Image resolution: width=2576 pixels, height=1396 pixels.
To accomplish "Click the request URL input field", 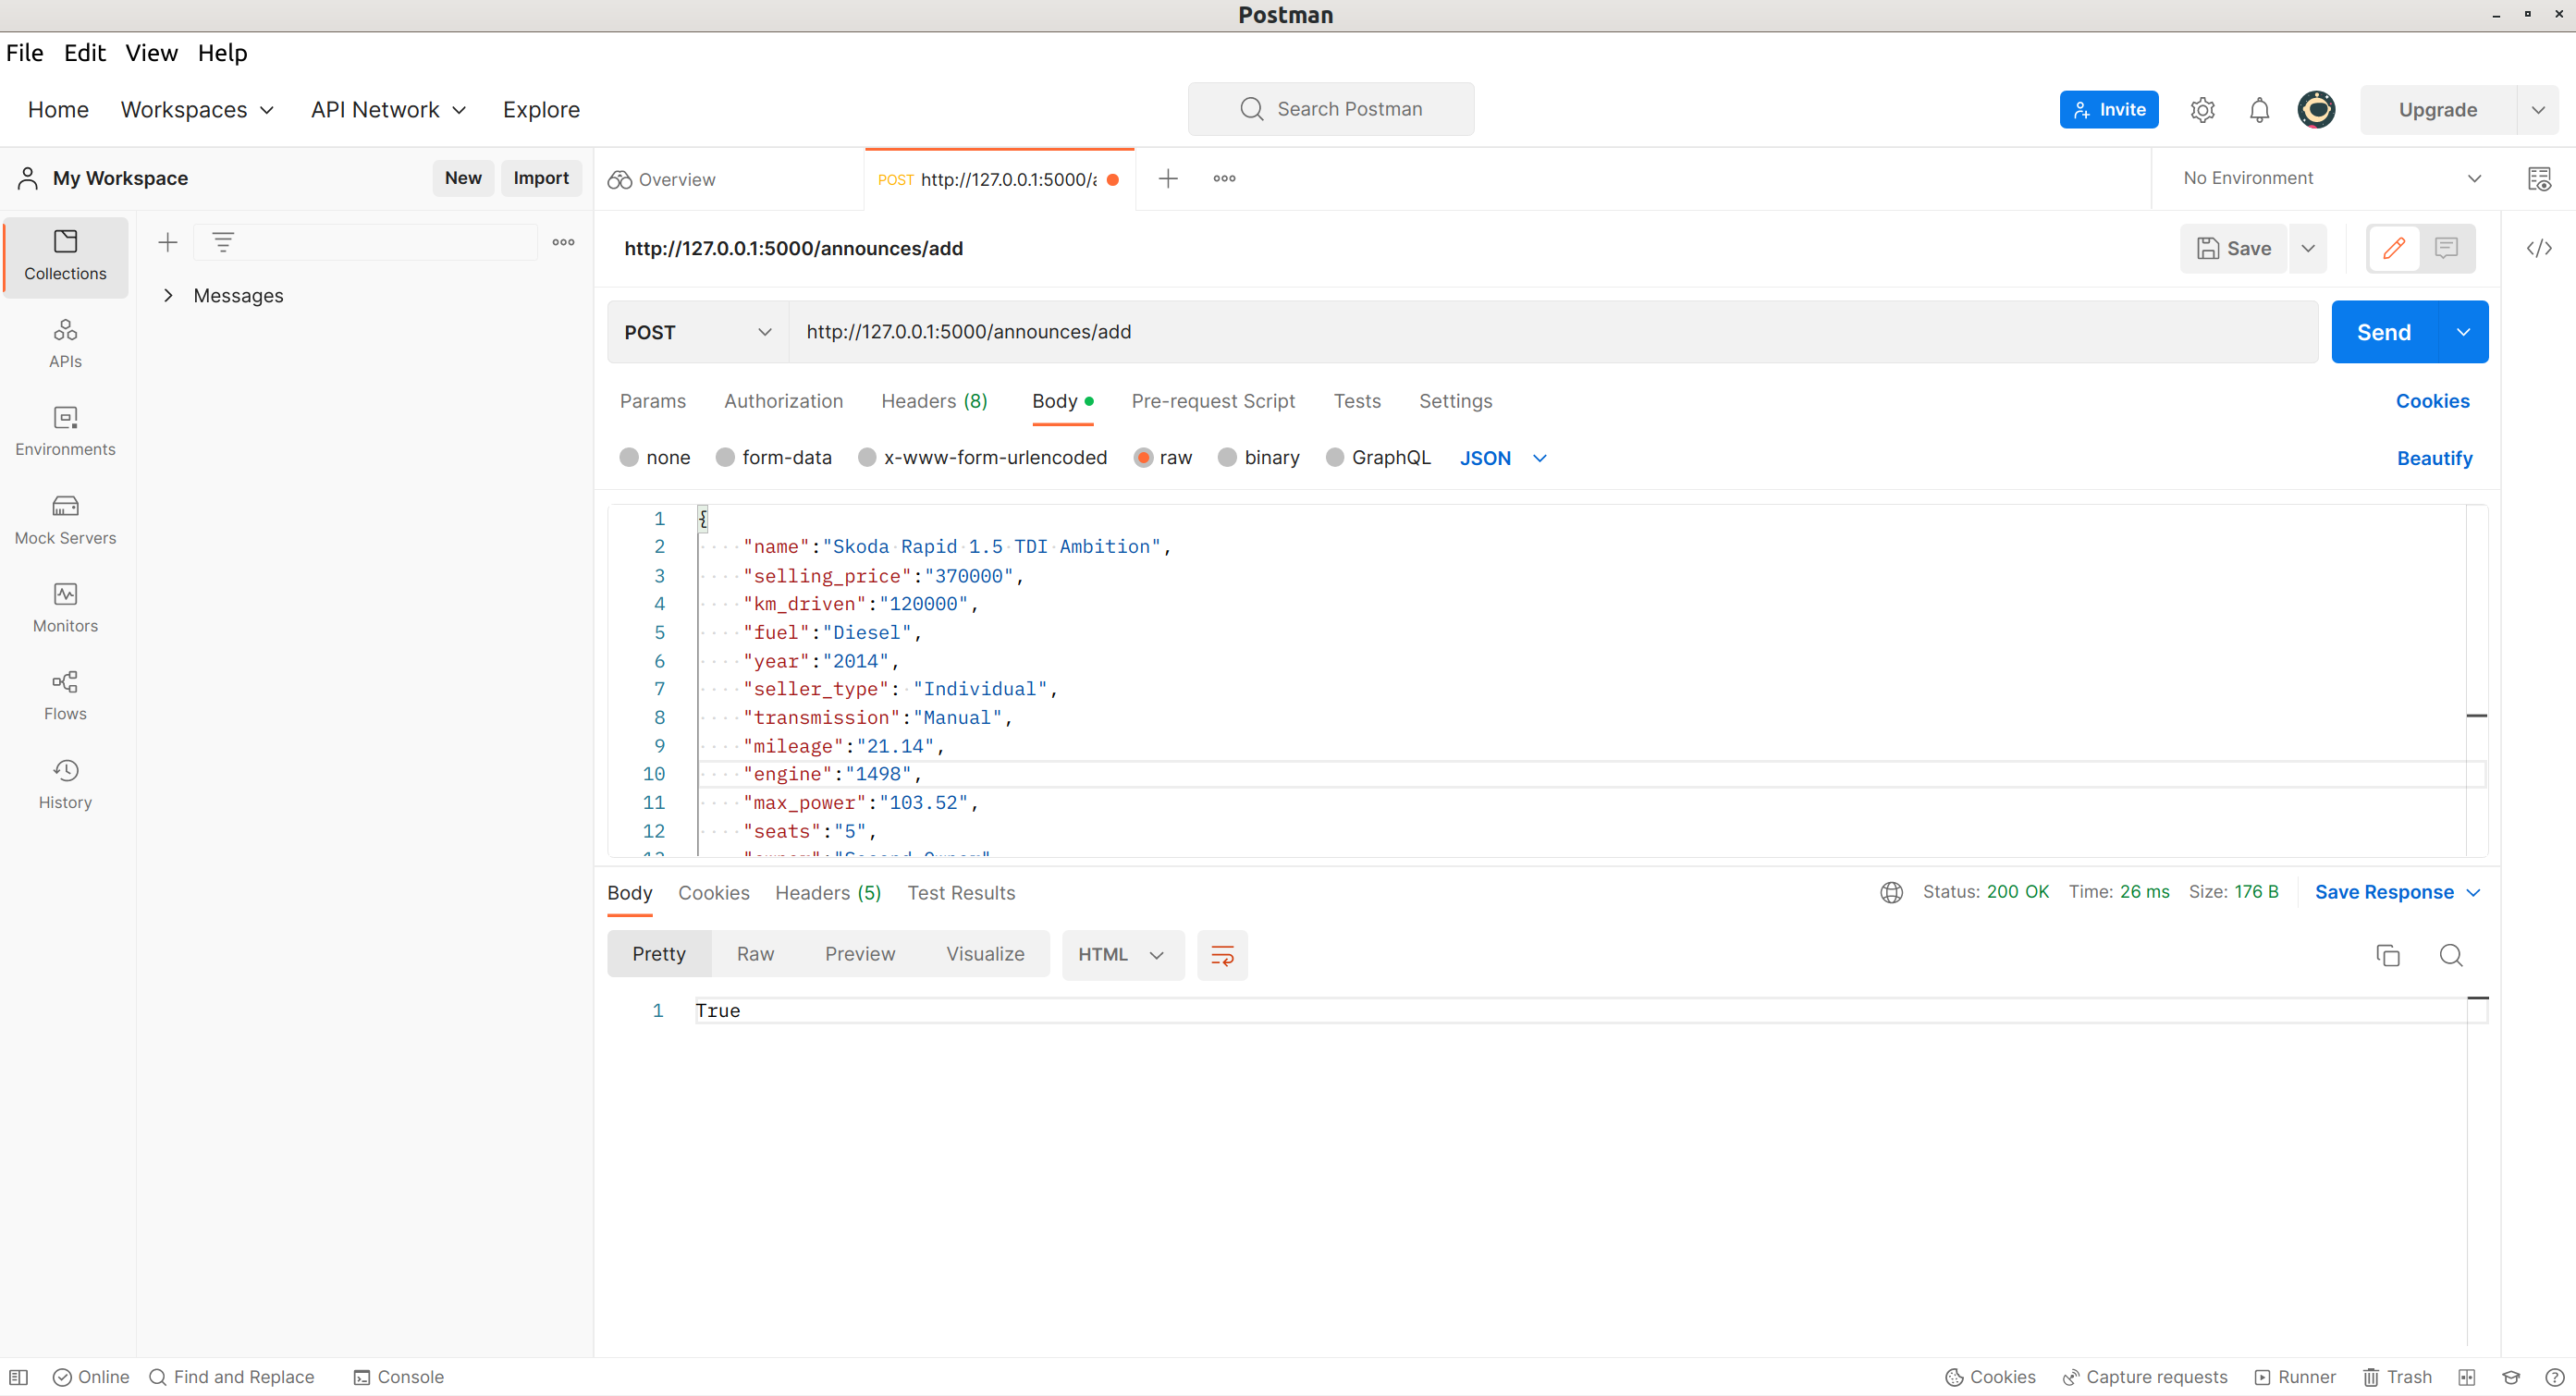I will [1550, 332].
